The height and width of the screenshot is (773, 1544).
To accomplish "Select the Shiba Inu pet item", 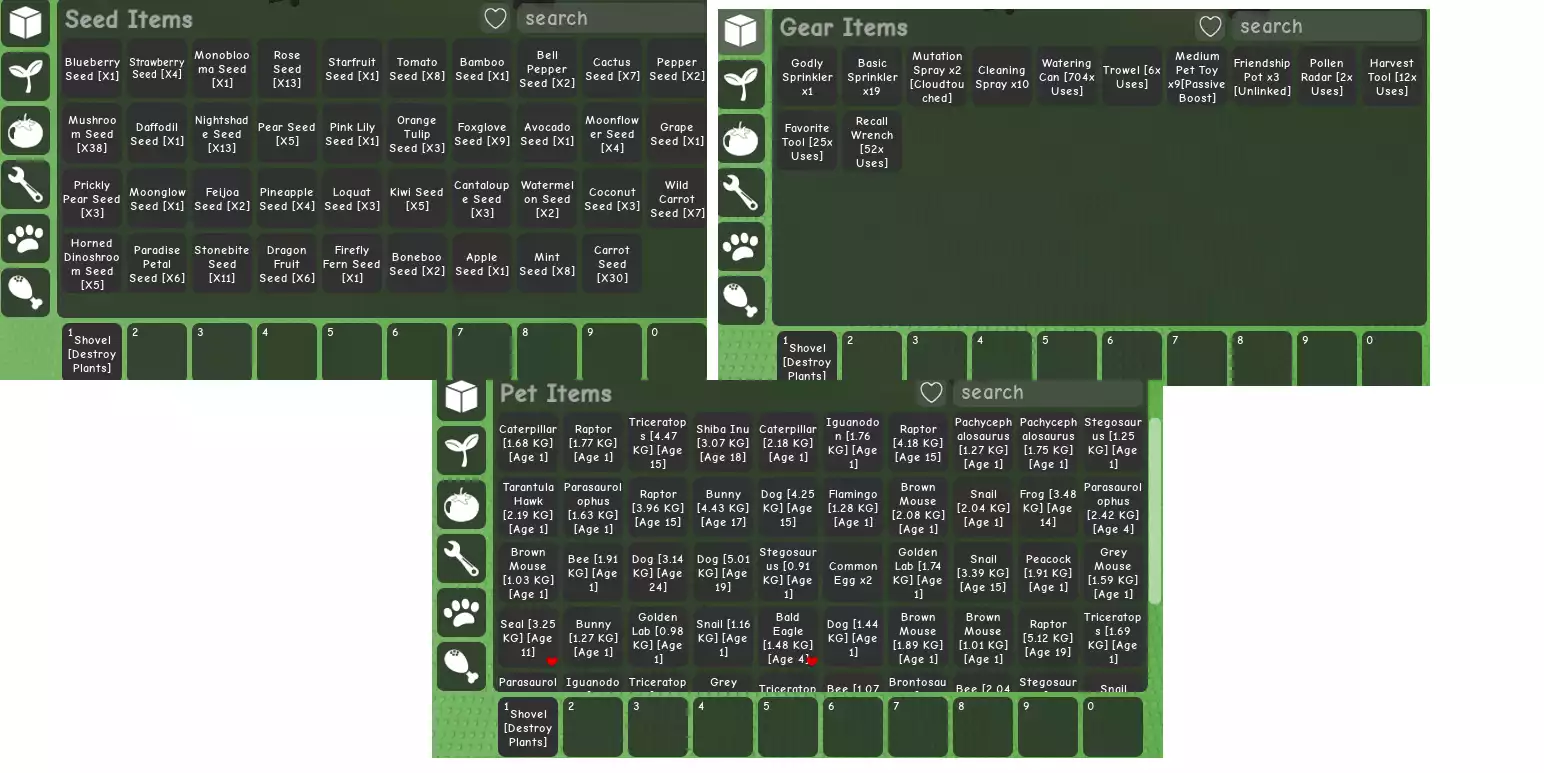I will [x=723, y=443].
